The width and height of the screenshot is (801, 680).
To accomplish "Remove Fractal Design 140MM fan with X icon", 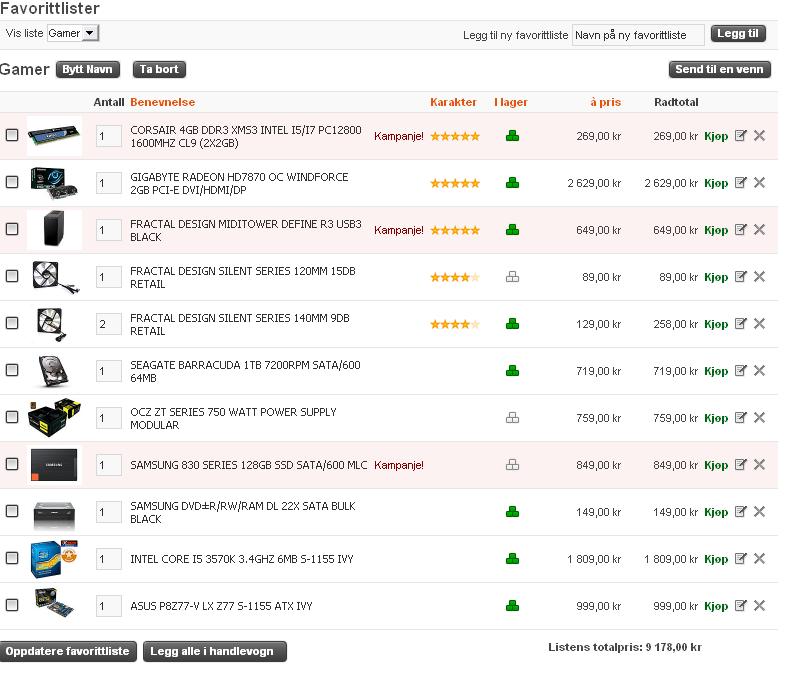I will pyautogui.click(x=760, y=323).
